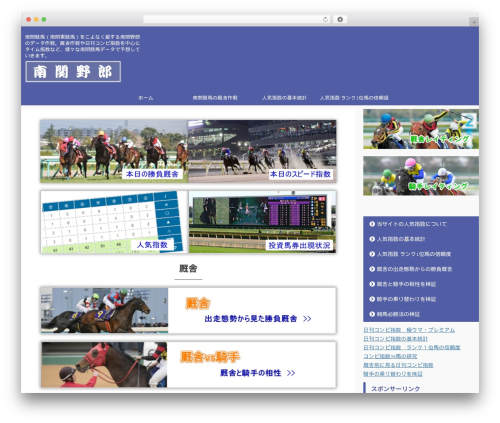The image size is (500, 423).
Task: Open 日刊コンピ指数の基本統計 link
Action: point(395,339)
